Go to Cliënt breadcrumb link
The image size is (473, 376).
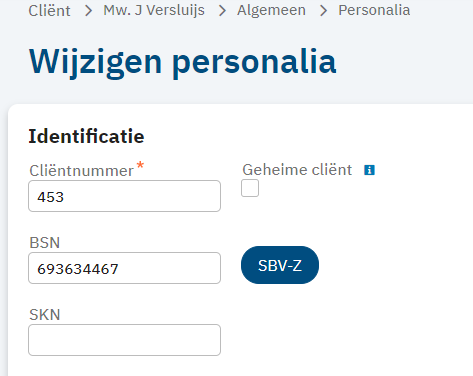tap(49, 10)
